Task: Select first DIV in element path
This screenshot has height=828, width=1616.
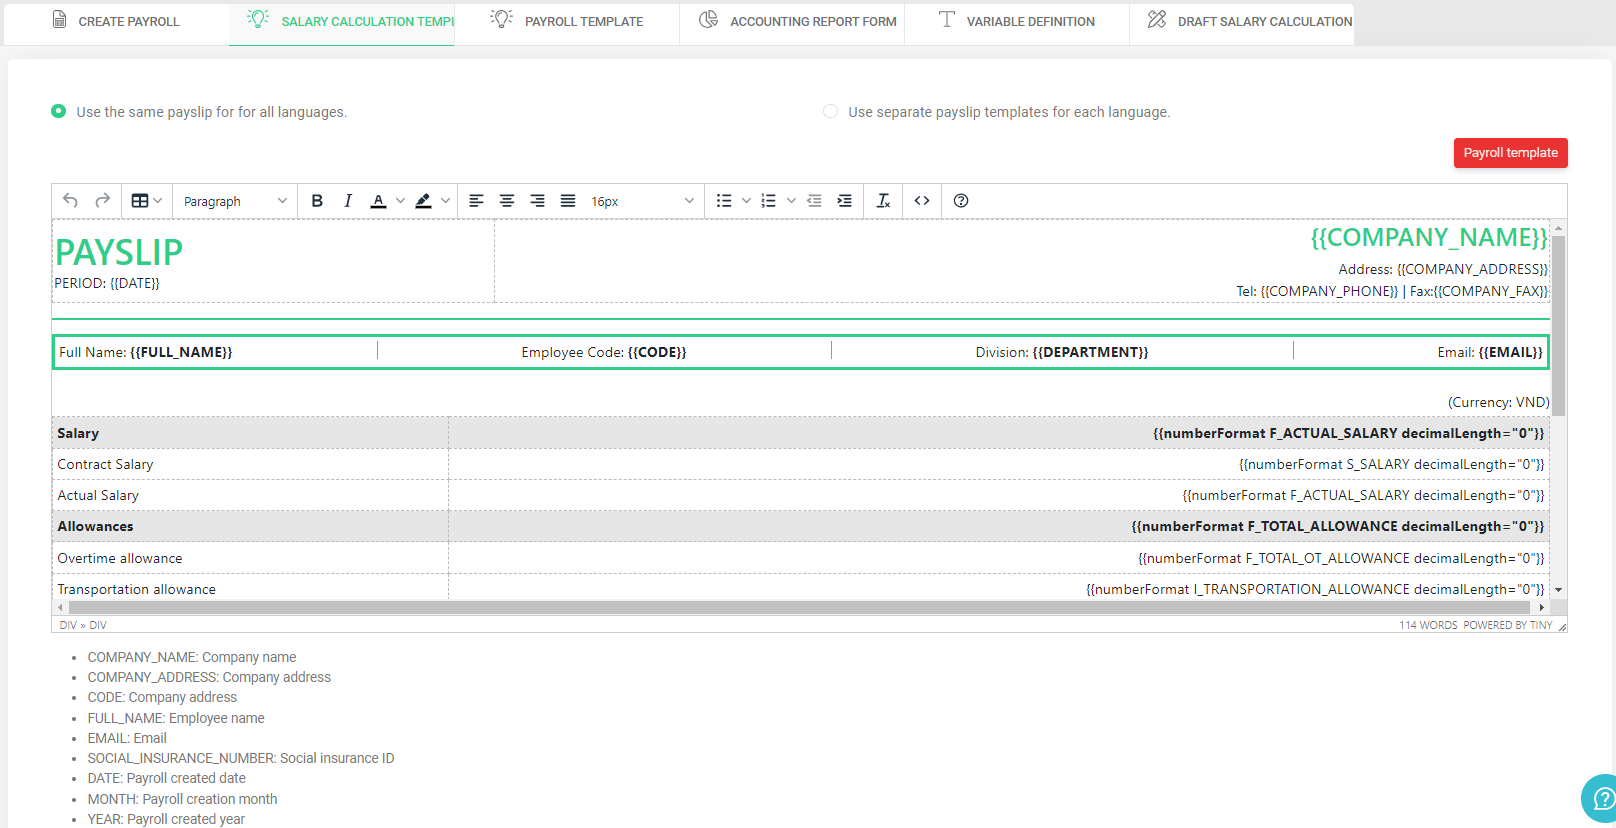Action: [68, 625]
